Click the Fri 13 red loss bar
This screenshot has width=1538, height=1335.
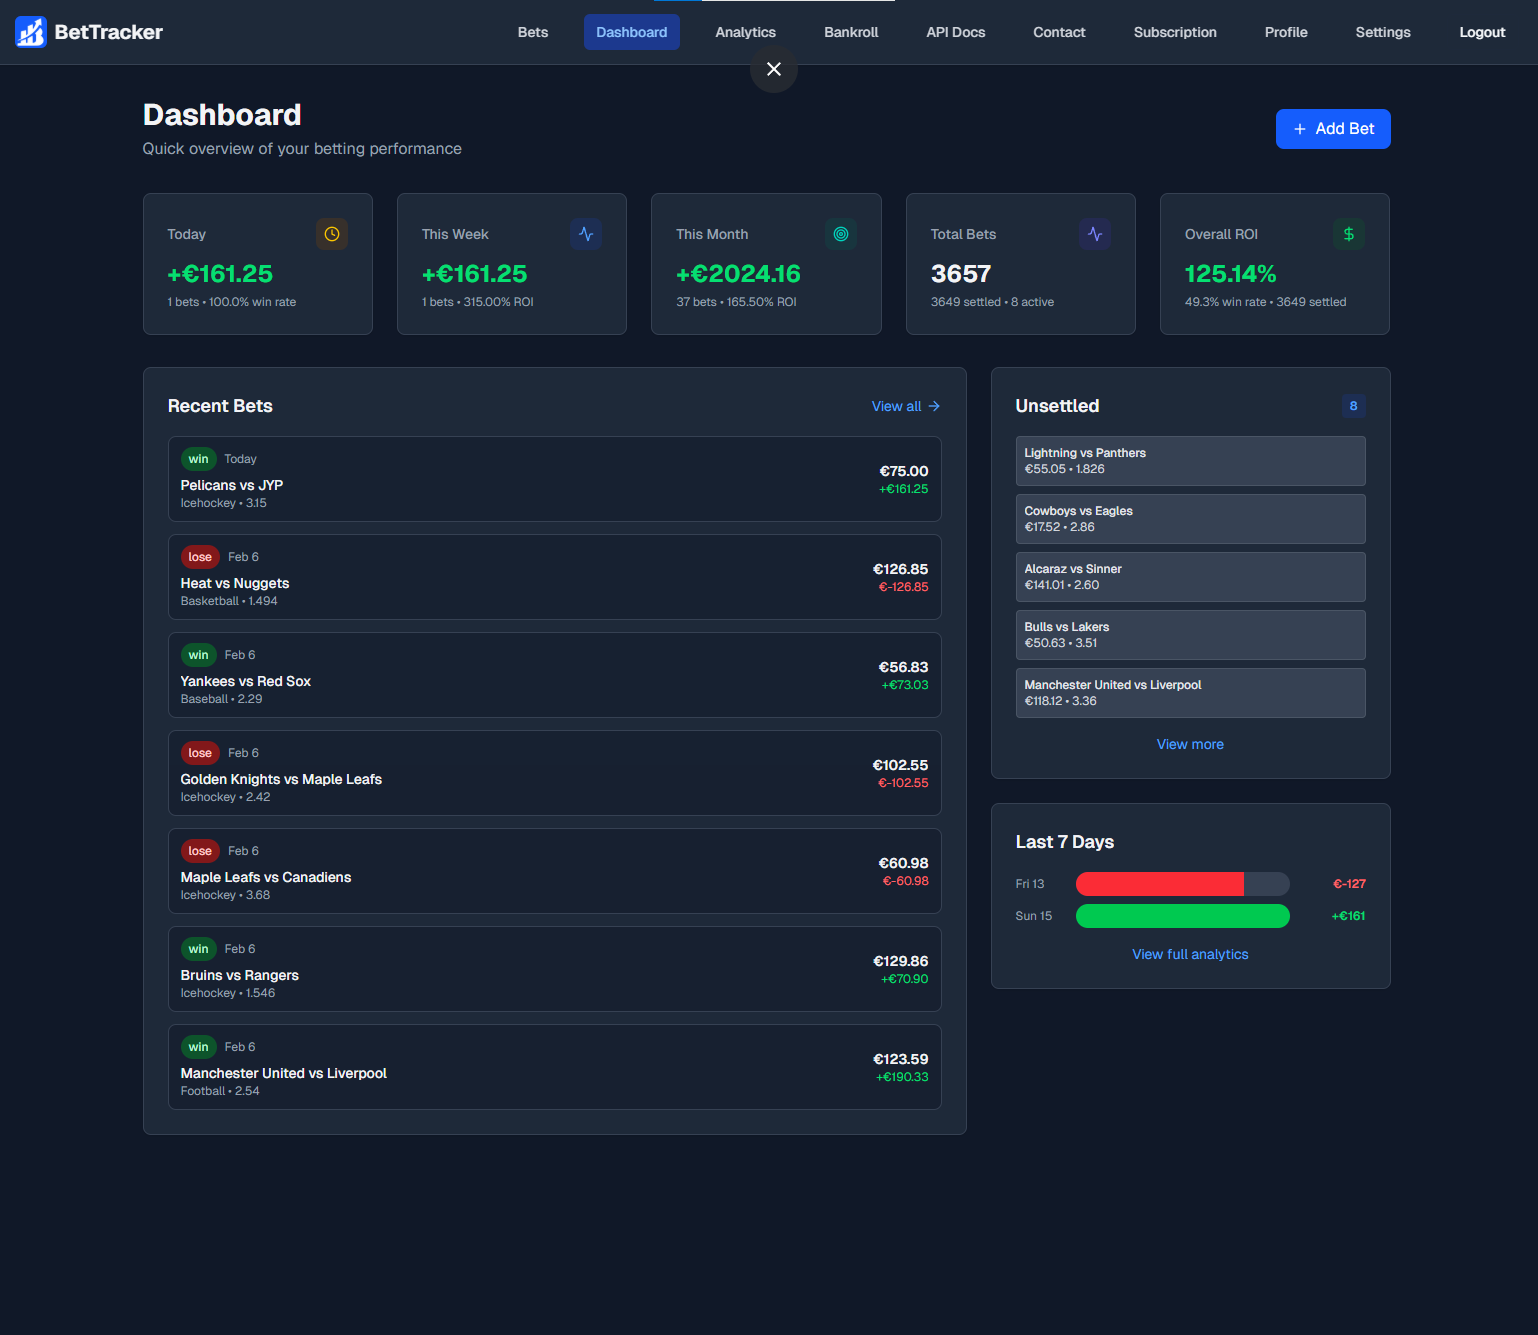click(1160, 884)
